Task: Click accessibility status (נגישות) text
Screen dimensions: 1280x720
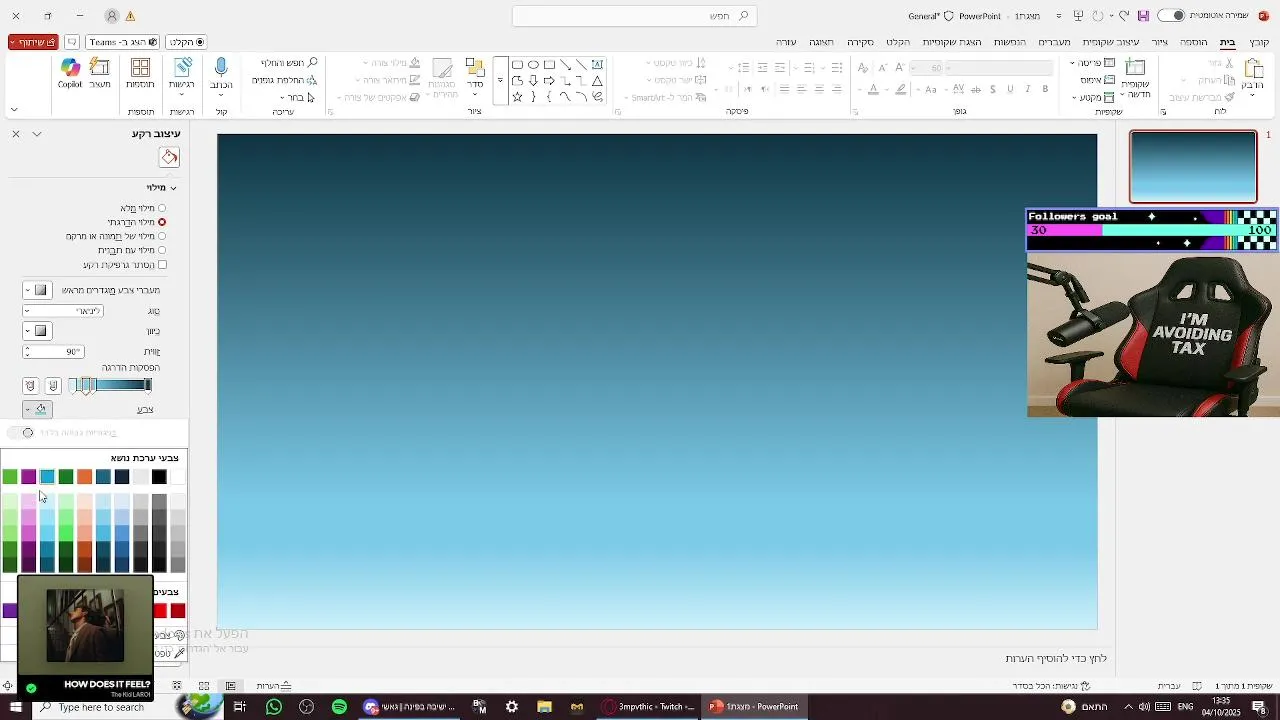Action: click(1051, 686)
